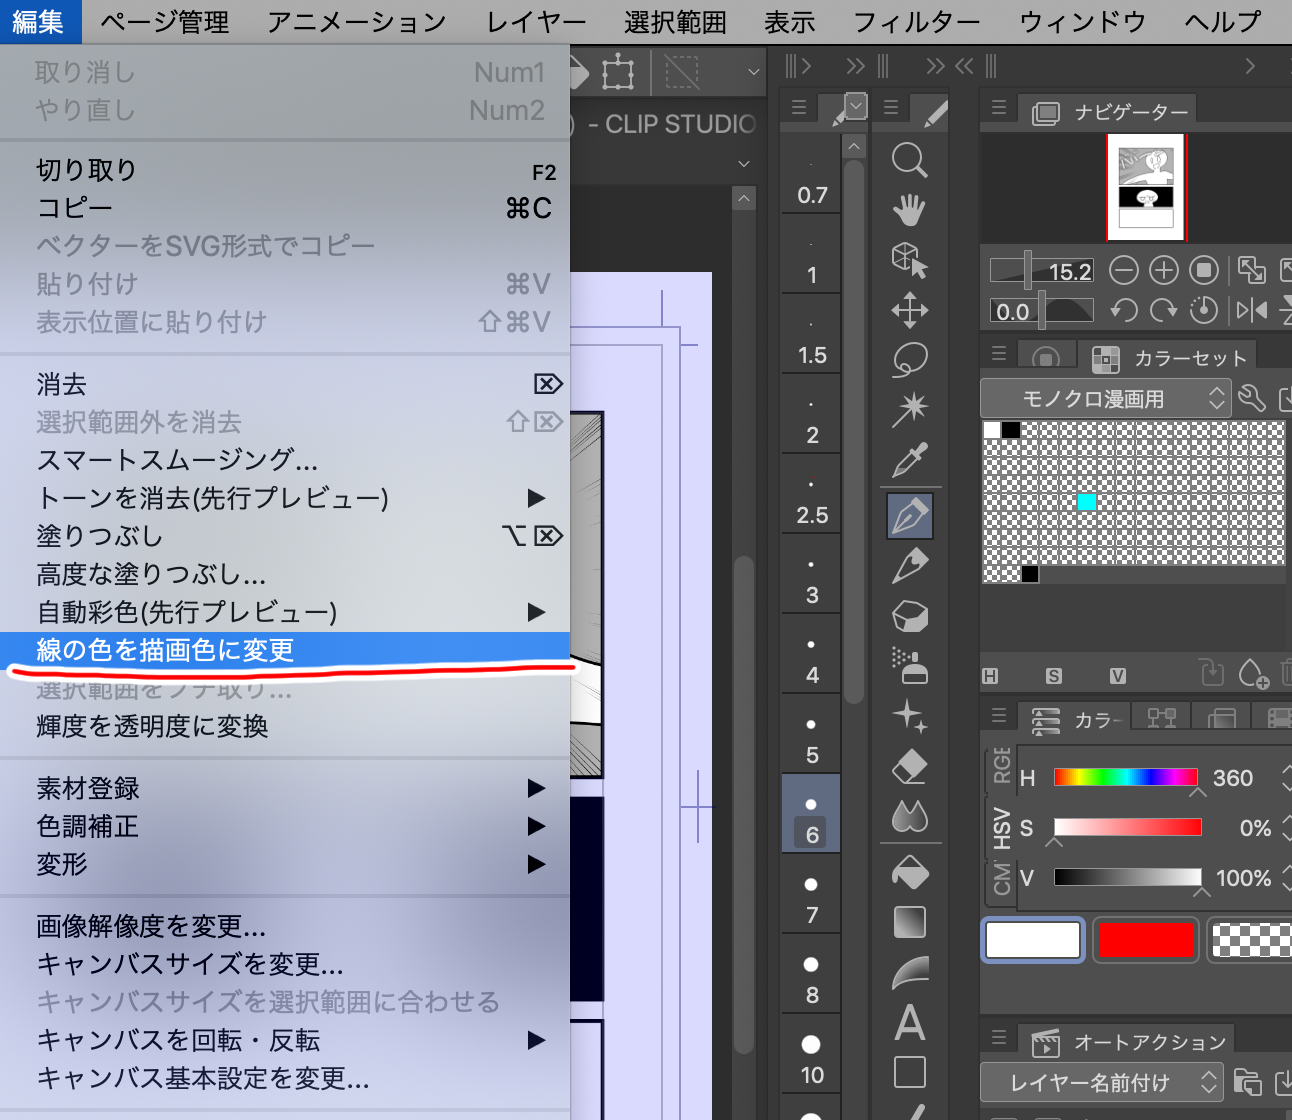Select the Text tool letter A
The image size is (1292, 1120).
[909, 1023]
